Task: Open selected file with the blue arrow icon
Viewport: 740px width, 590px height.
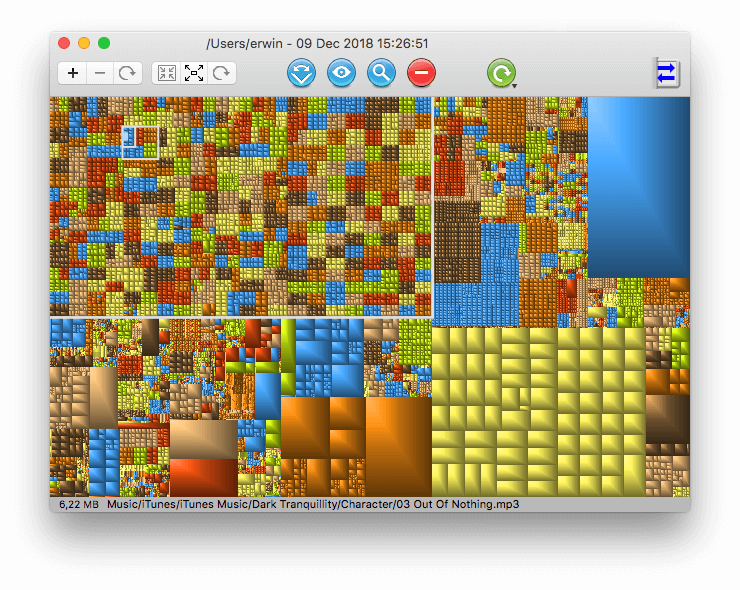Action: pos(302,72)
